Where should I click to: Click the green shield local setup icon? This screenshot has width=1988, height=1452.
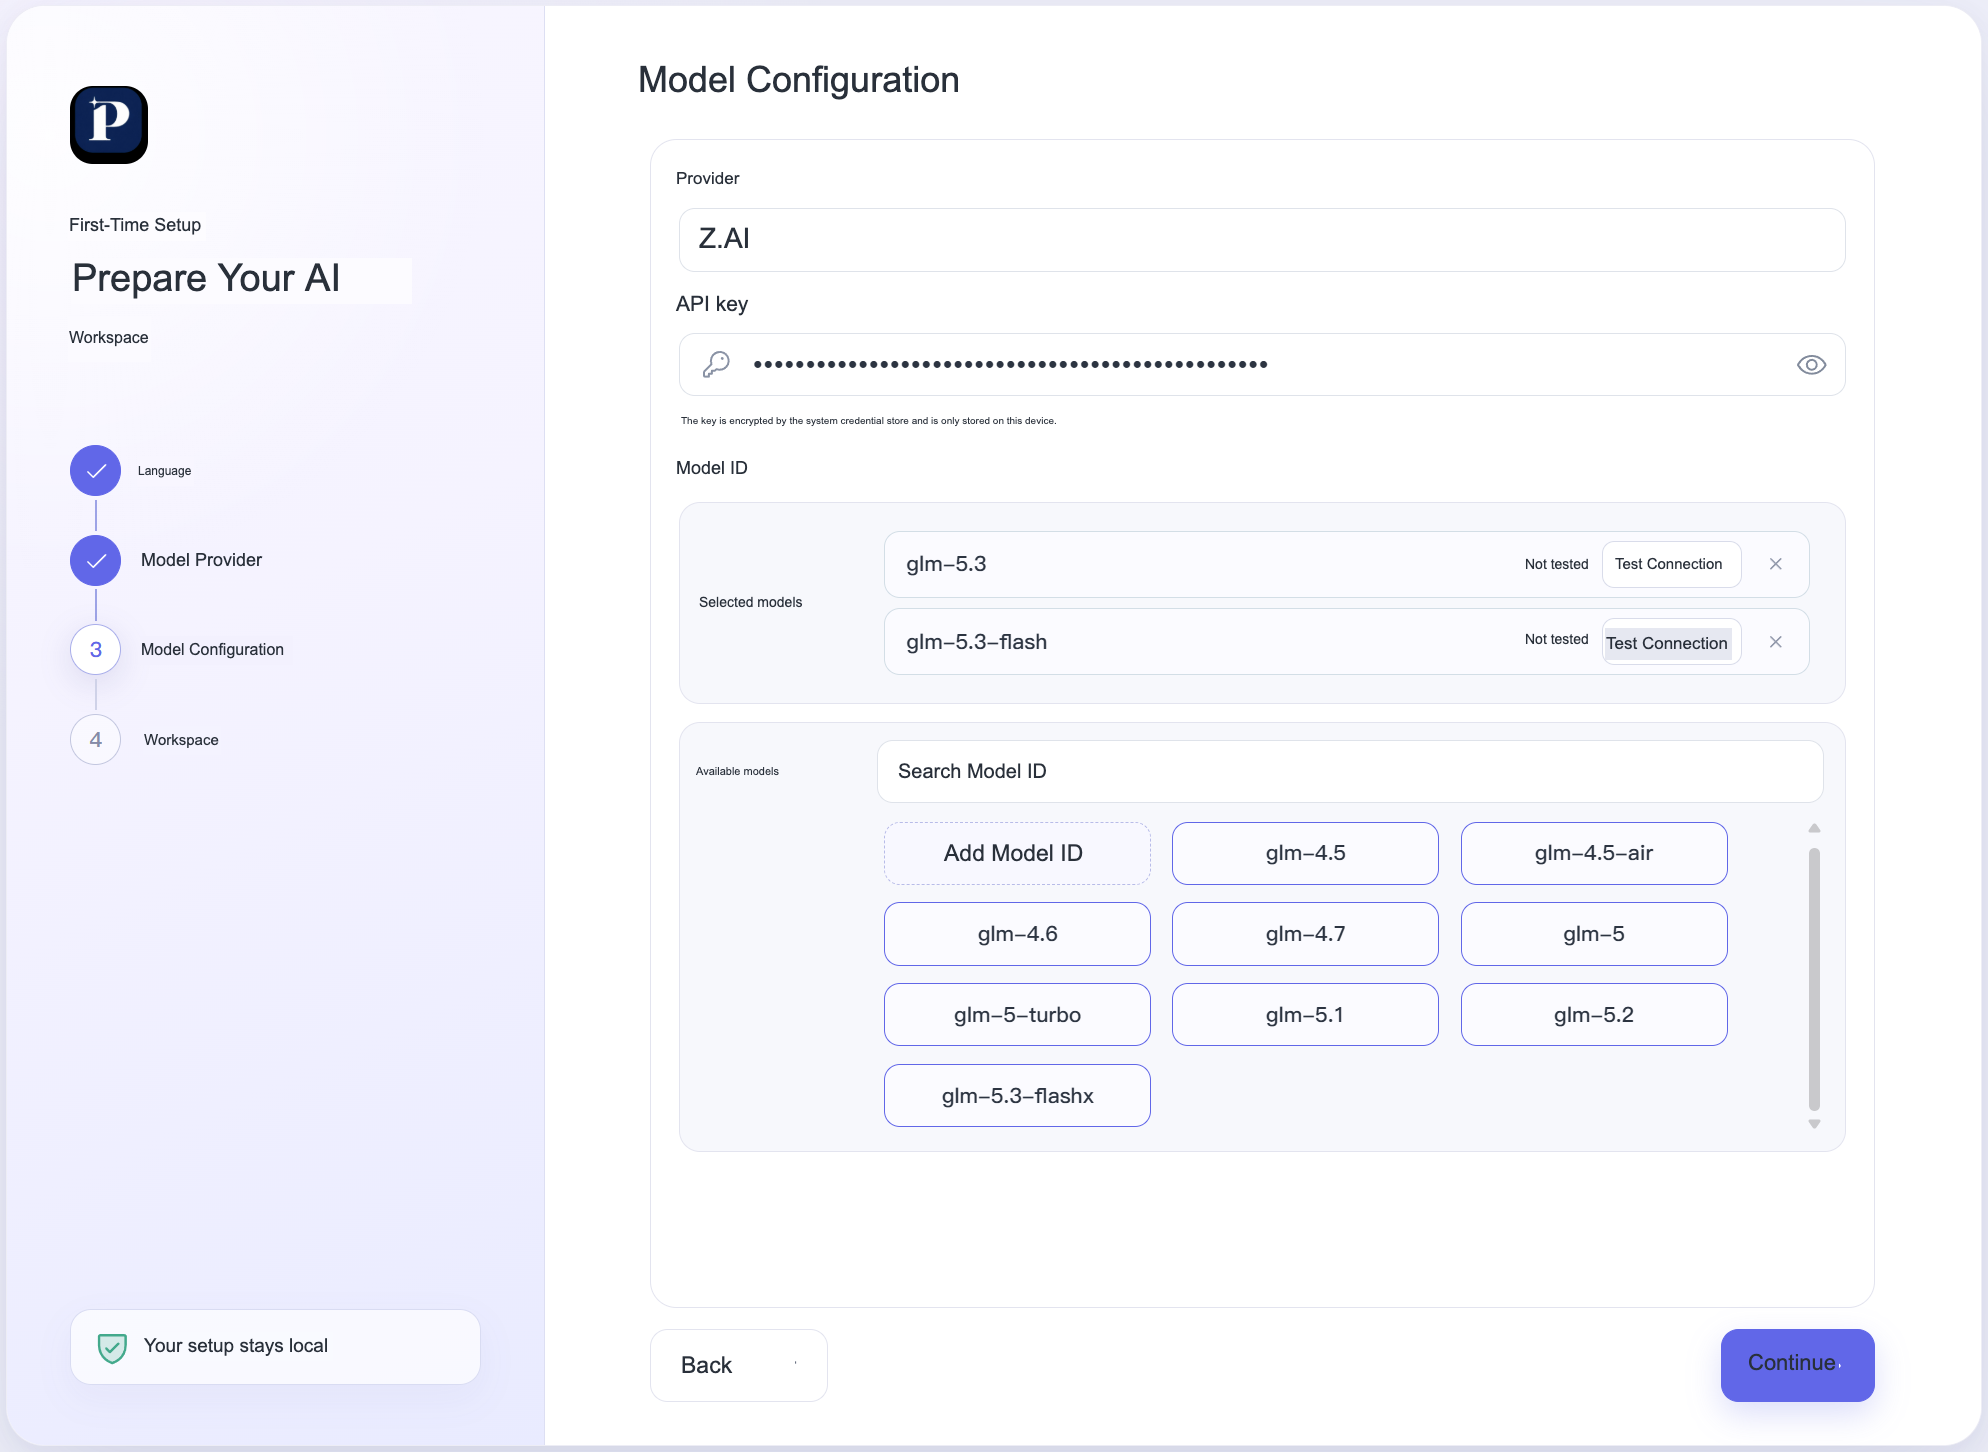tap(112, 1347)
